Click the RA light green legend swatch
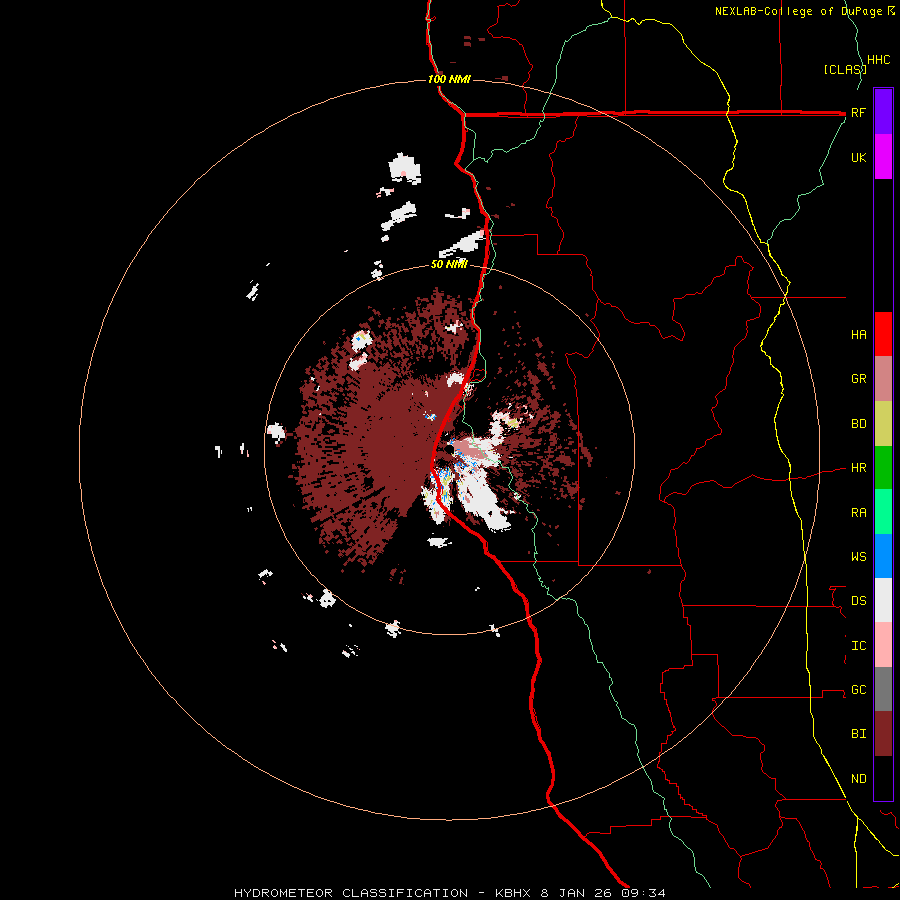Screen dimensions: 900x900 [883, 512]
